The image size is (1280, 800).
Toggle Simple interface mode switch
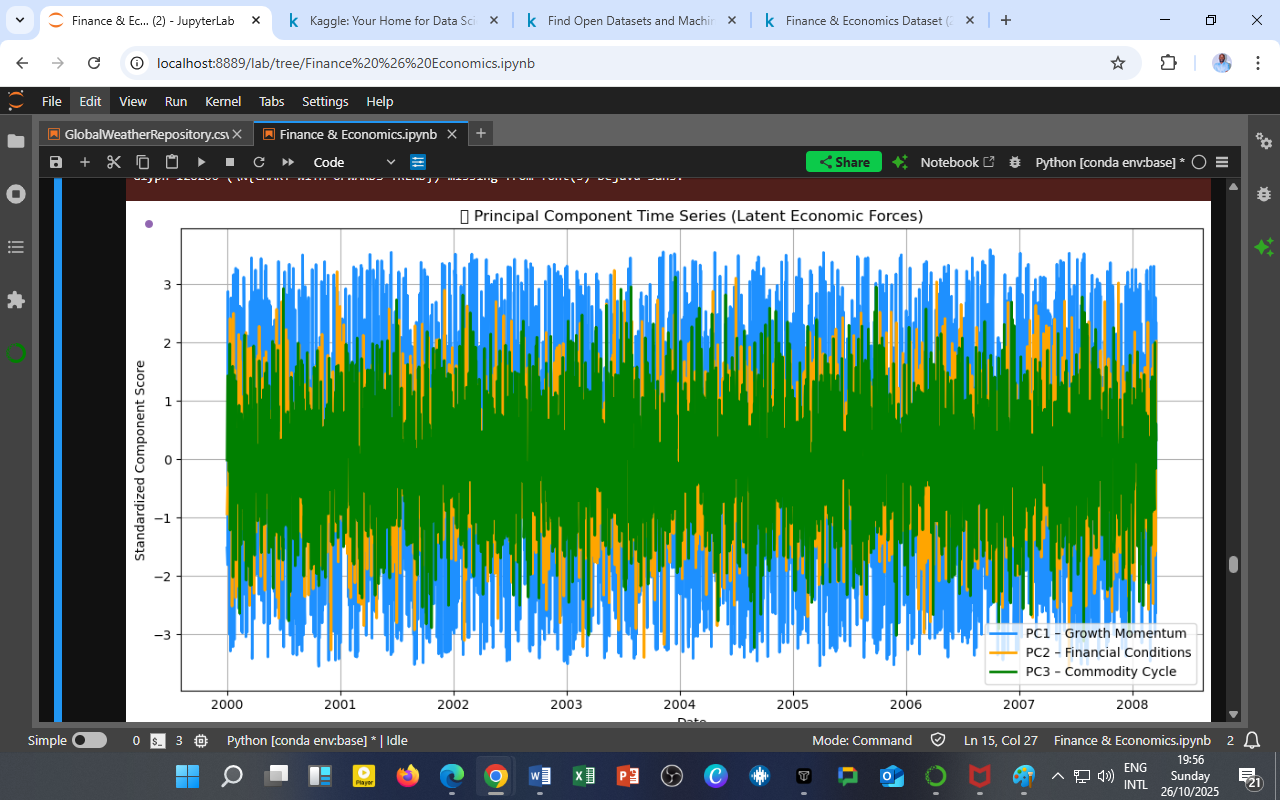pyautogui.click(x=89, y=741)
